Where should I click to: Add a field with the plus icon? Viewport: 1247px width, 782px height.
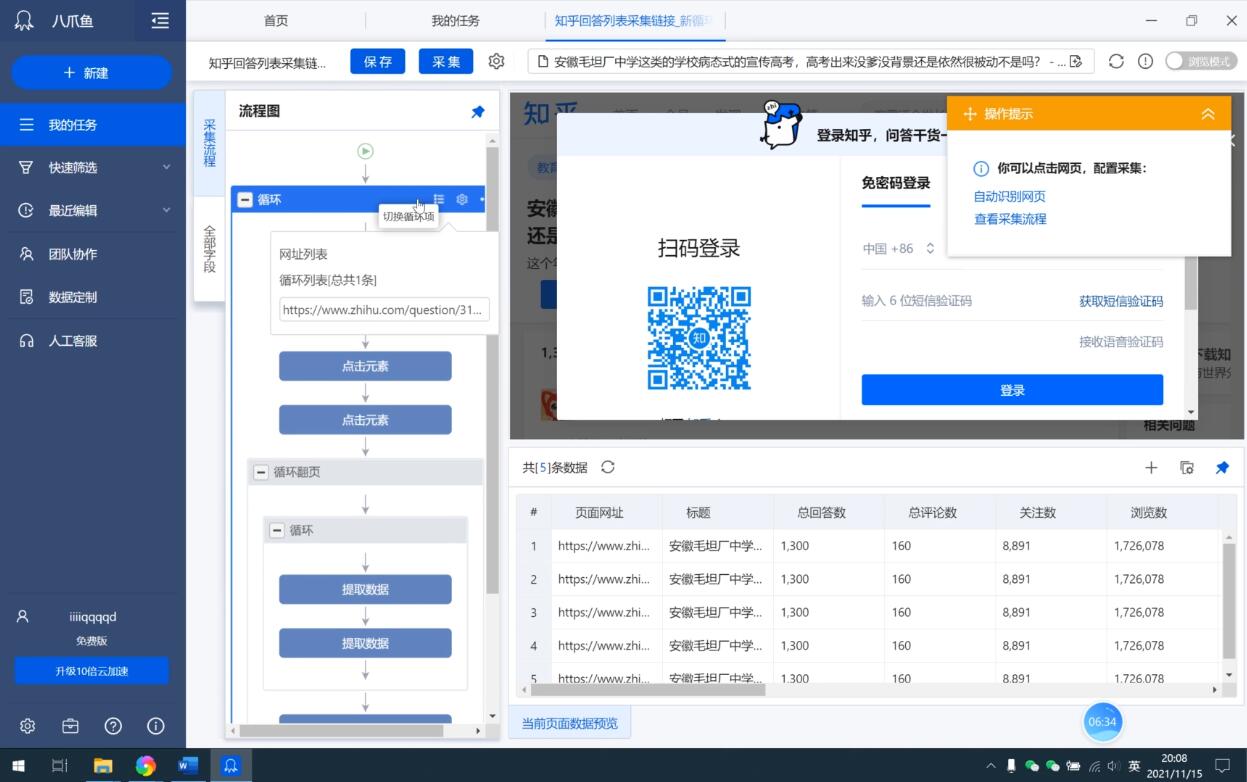pyautogui.click(x=1151, y=467)
